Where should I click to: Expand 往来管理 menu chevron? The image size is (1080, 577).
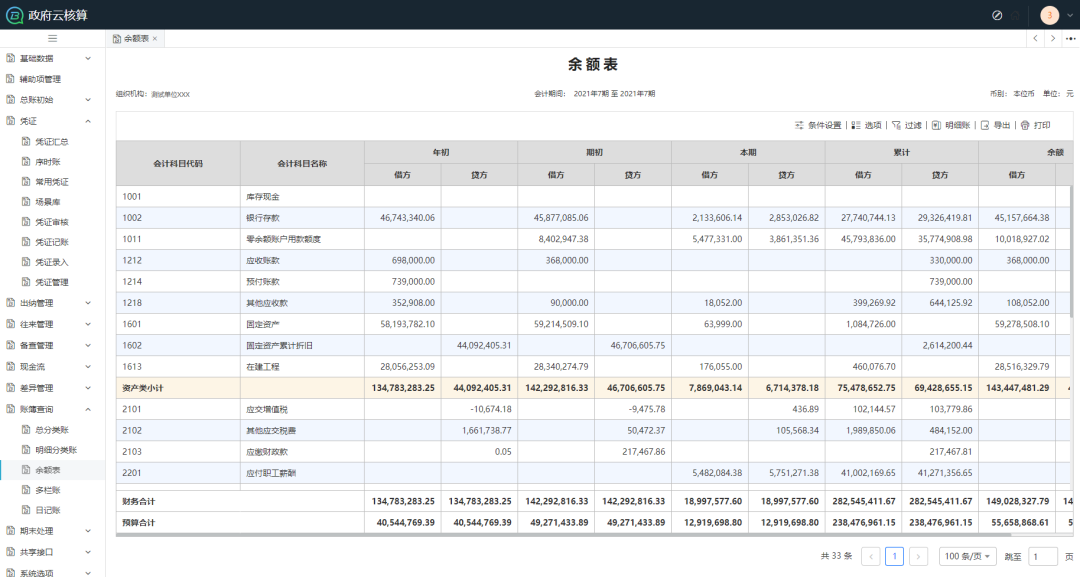(x=88, y=324)
